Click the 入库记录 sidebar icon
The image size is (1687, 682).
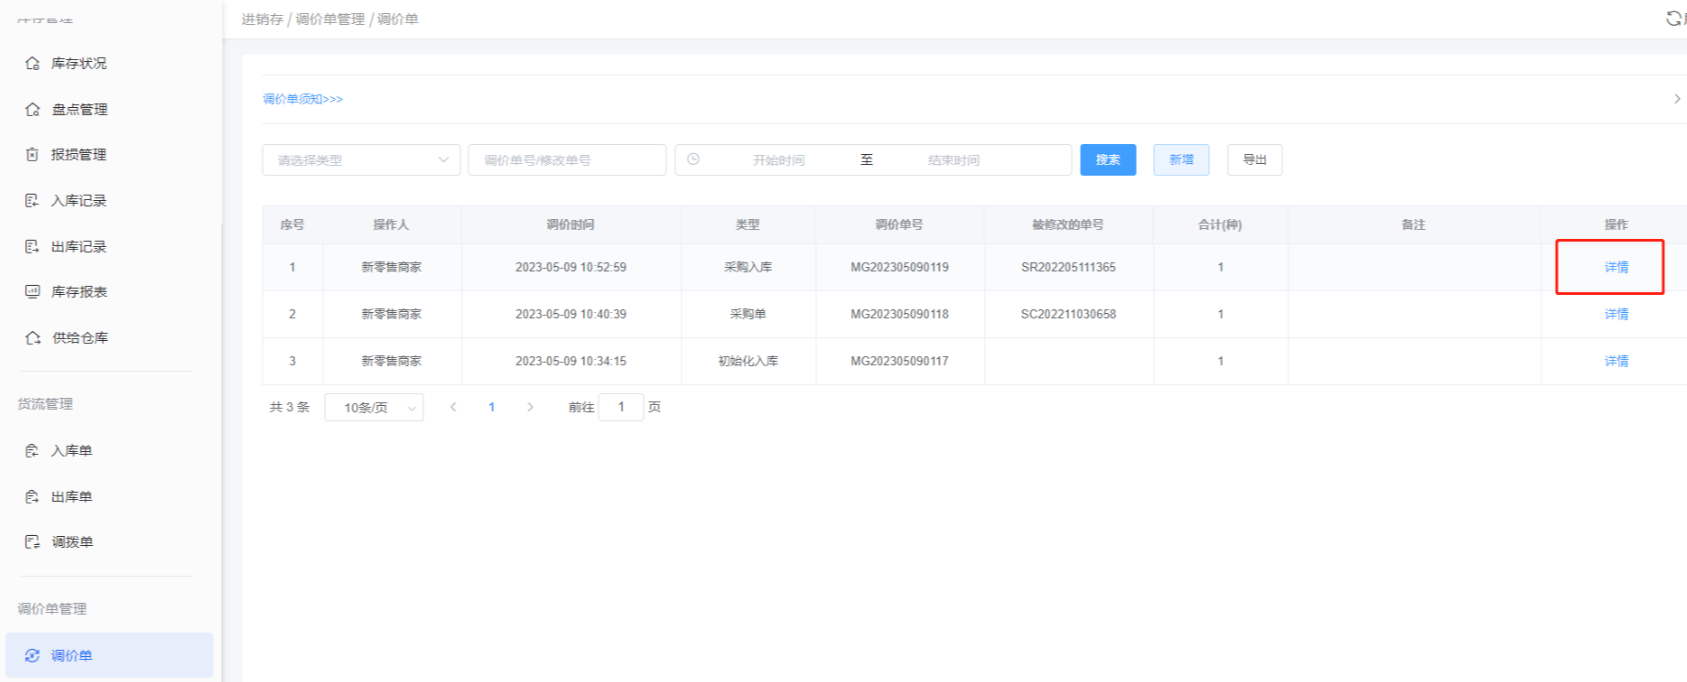[x=32, y=200]
